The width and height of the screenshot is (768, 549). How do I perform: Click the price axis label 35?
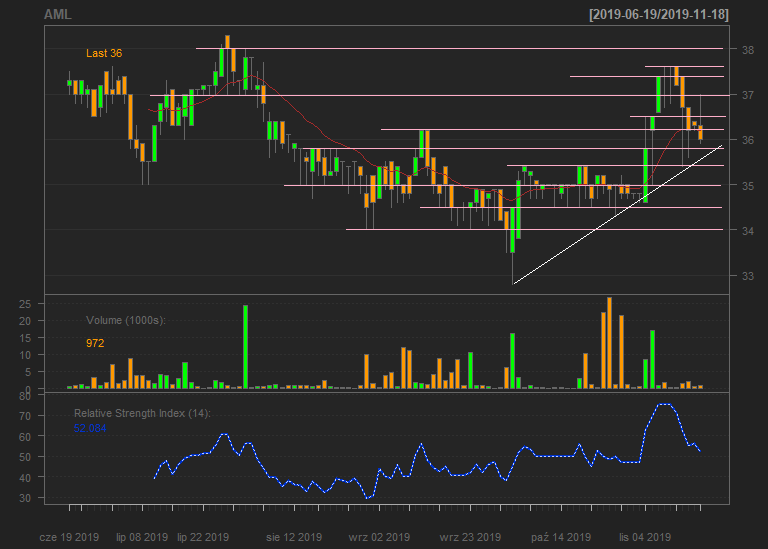pos(748,186)
